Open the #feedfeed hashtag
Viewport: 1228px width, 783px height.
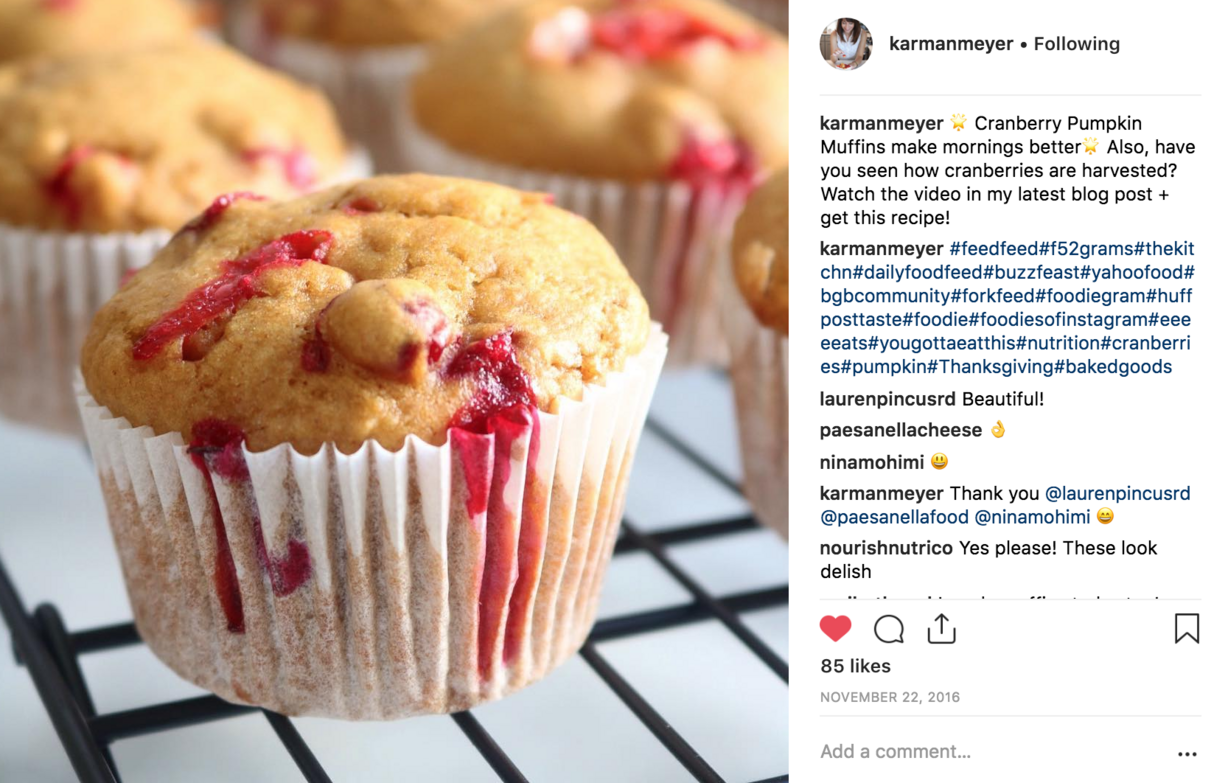(994, 248)
